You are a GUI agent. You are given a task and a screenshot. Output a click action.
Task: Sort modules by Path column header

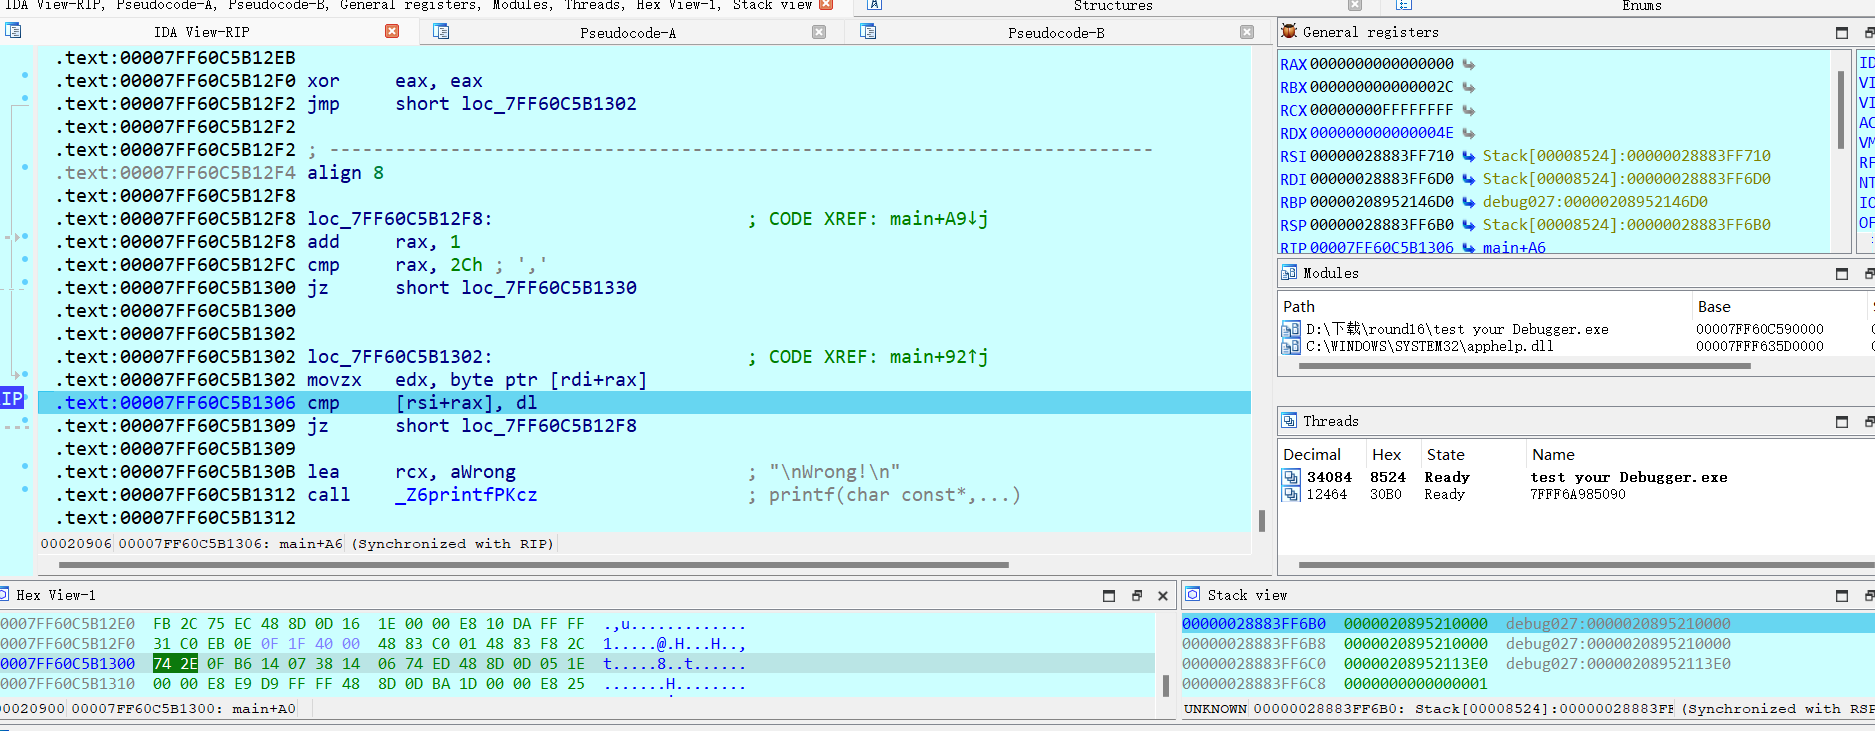point(1484,306)
